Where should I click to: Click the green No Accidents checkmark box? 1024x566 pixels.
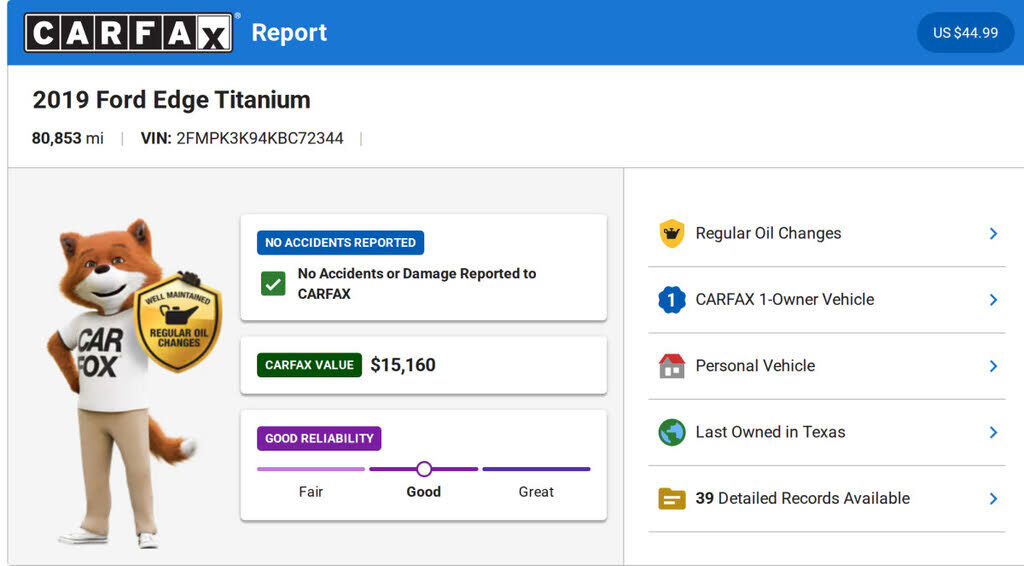(x=273, y=284)
